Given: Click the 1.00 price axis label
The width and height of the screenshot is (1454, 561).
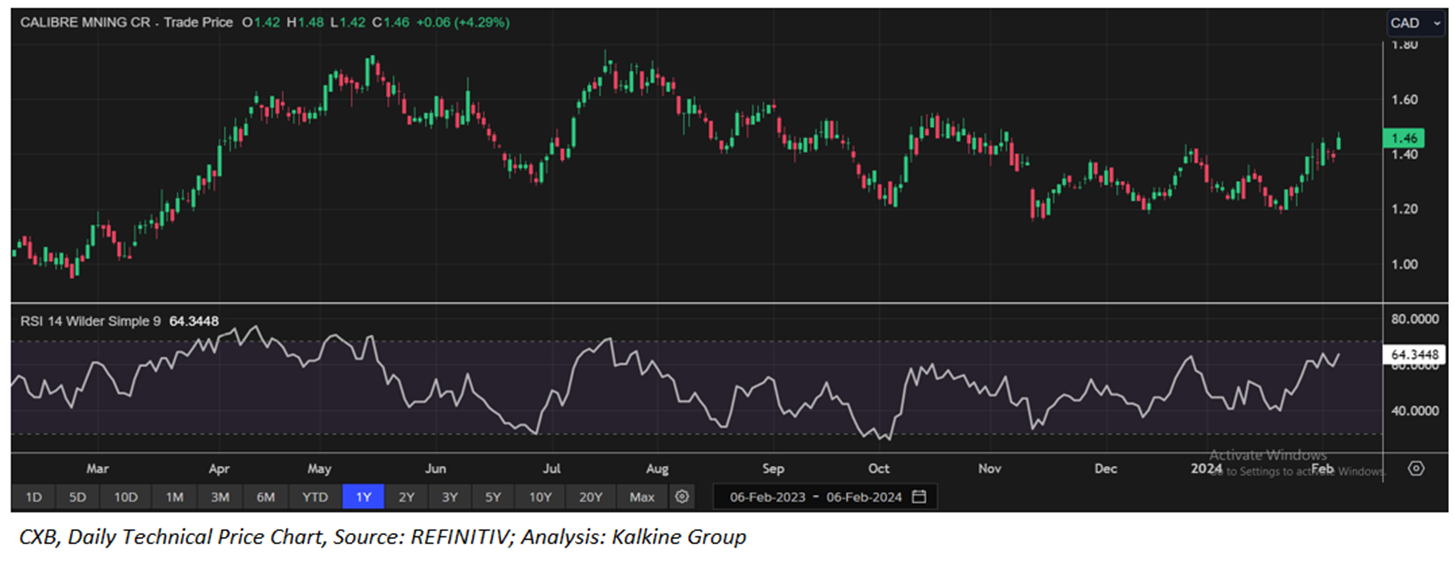Looking at the screenshot, I should [x=1404, y=263].
